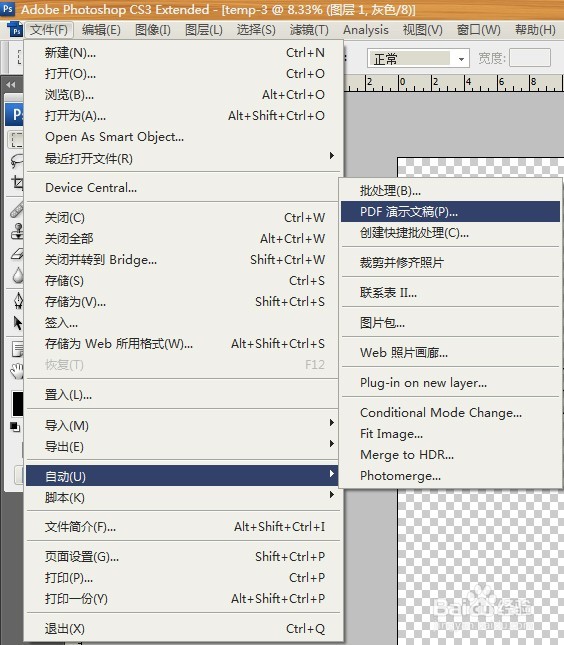Select the Blur tool
Viewport: 564px width, 645px height.
[17, 275]
